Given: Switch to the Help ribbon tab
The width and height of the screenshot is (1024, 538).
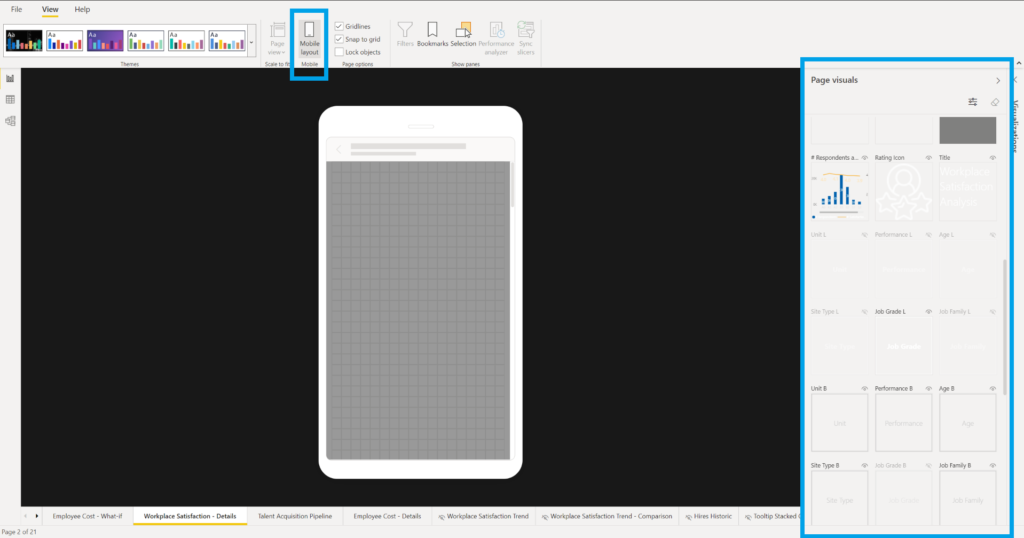Looking at the screenshot, I should coord(82,9).
